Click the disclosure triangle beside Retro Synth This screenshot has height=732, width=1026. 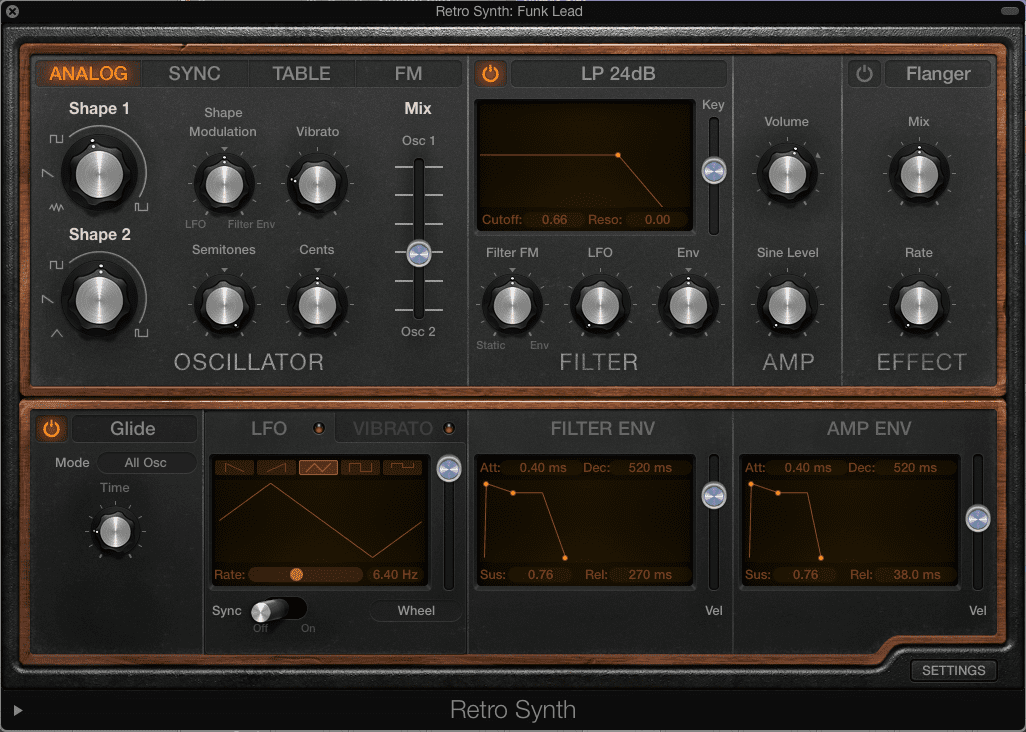[x=16, y=710]
